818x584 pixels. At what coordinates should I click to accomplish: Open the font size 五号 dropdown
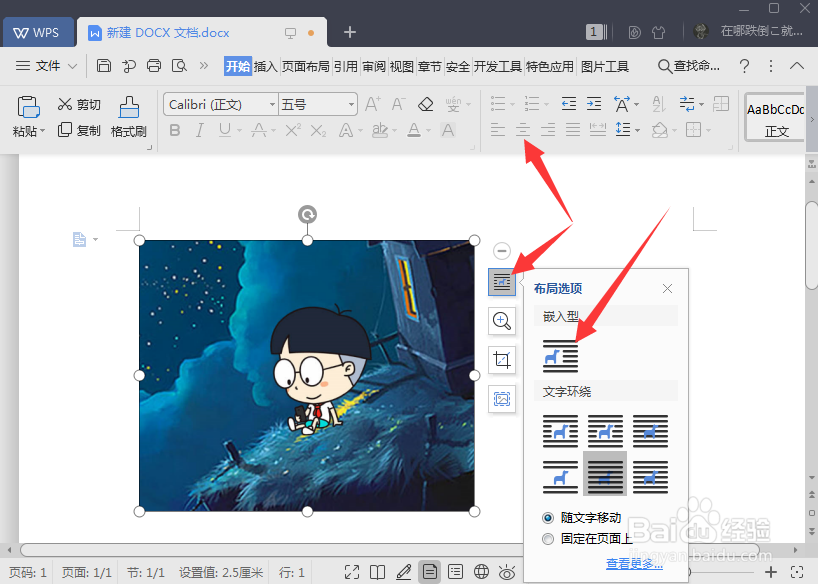click(x=352, y=105)
